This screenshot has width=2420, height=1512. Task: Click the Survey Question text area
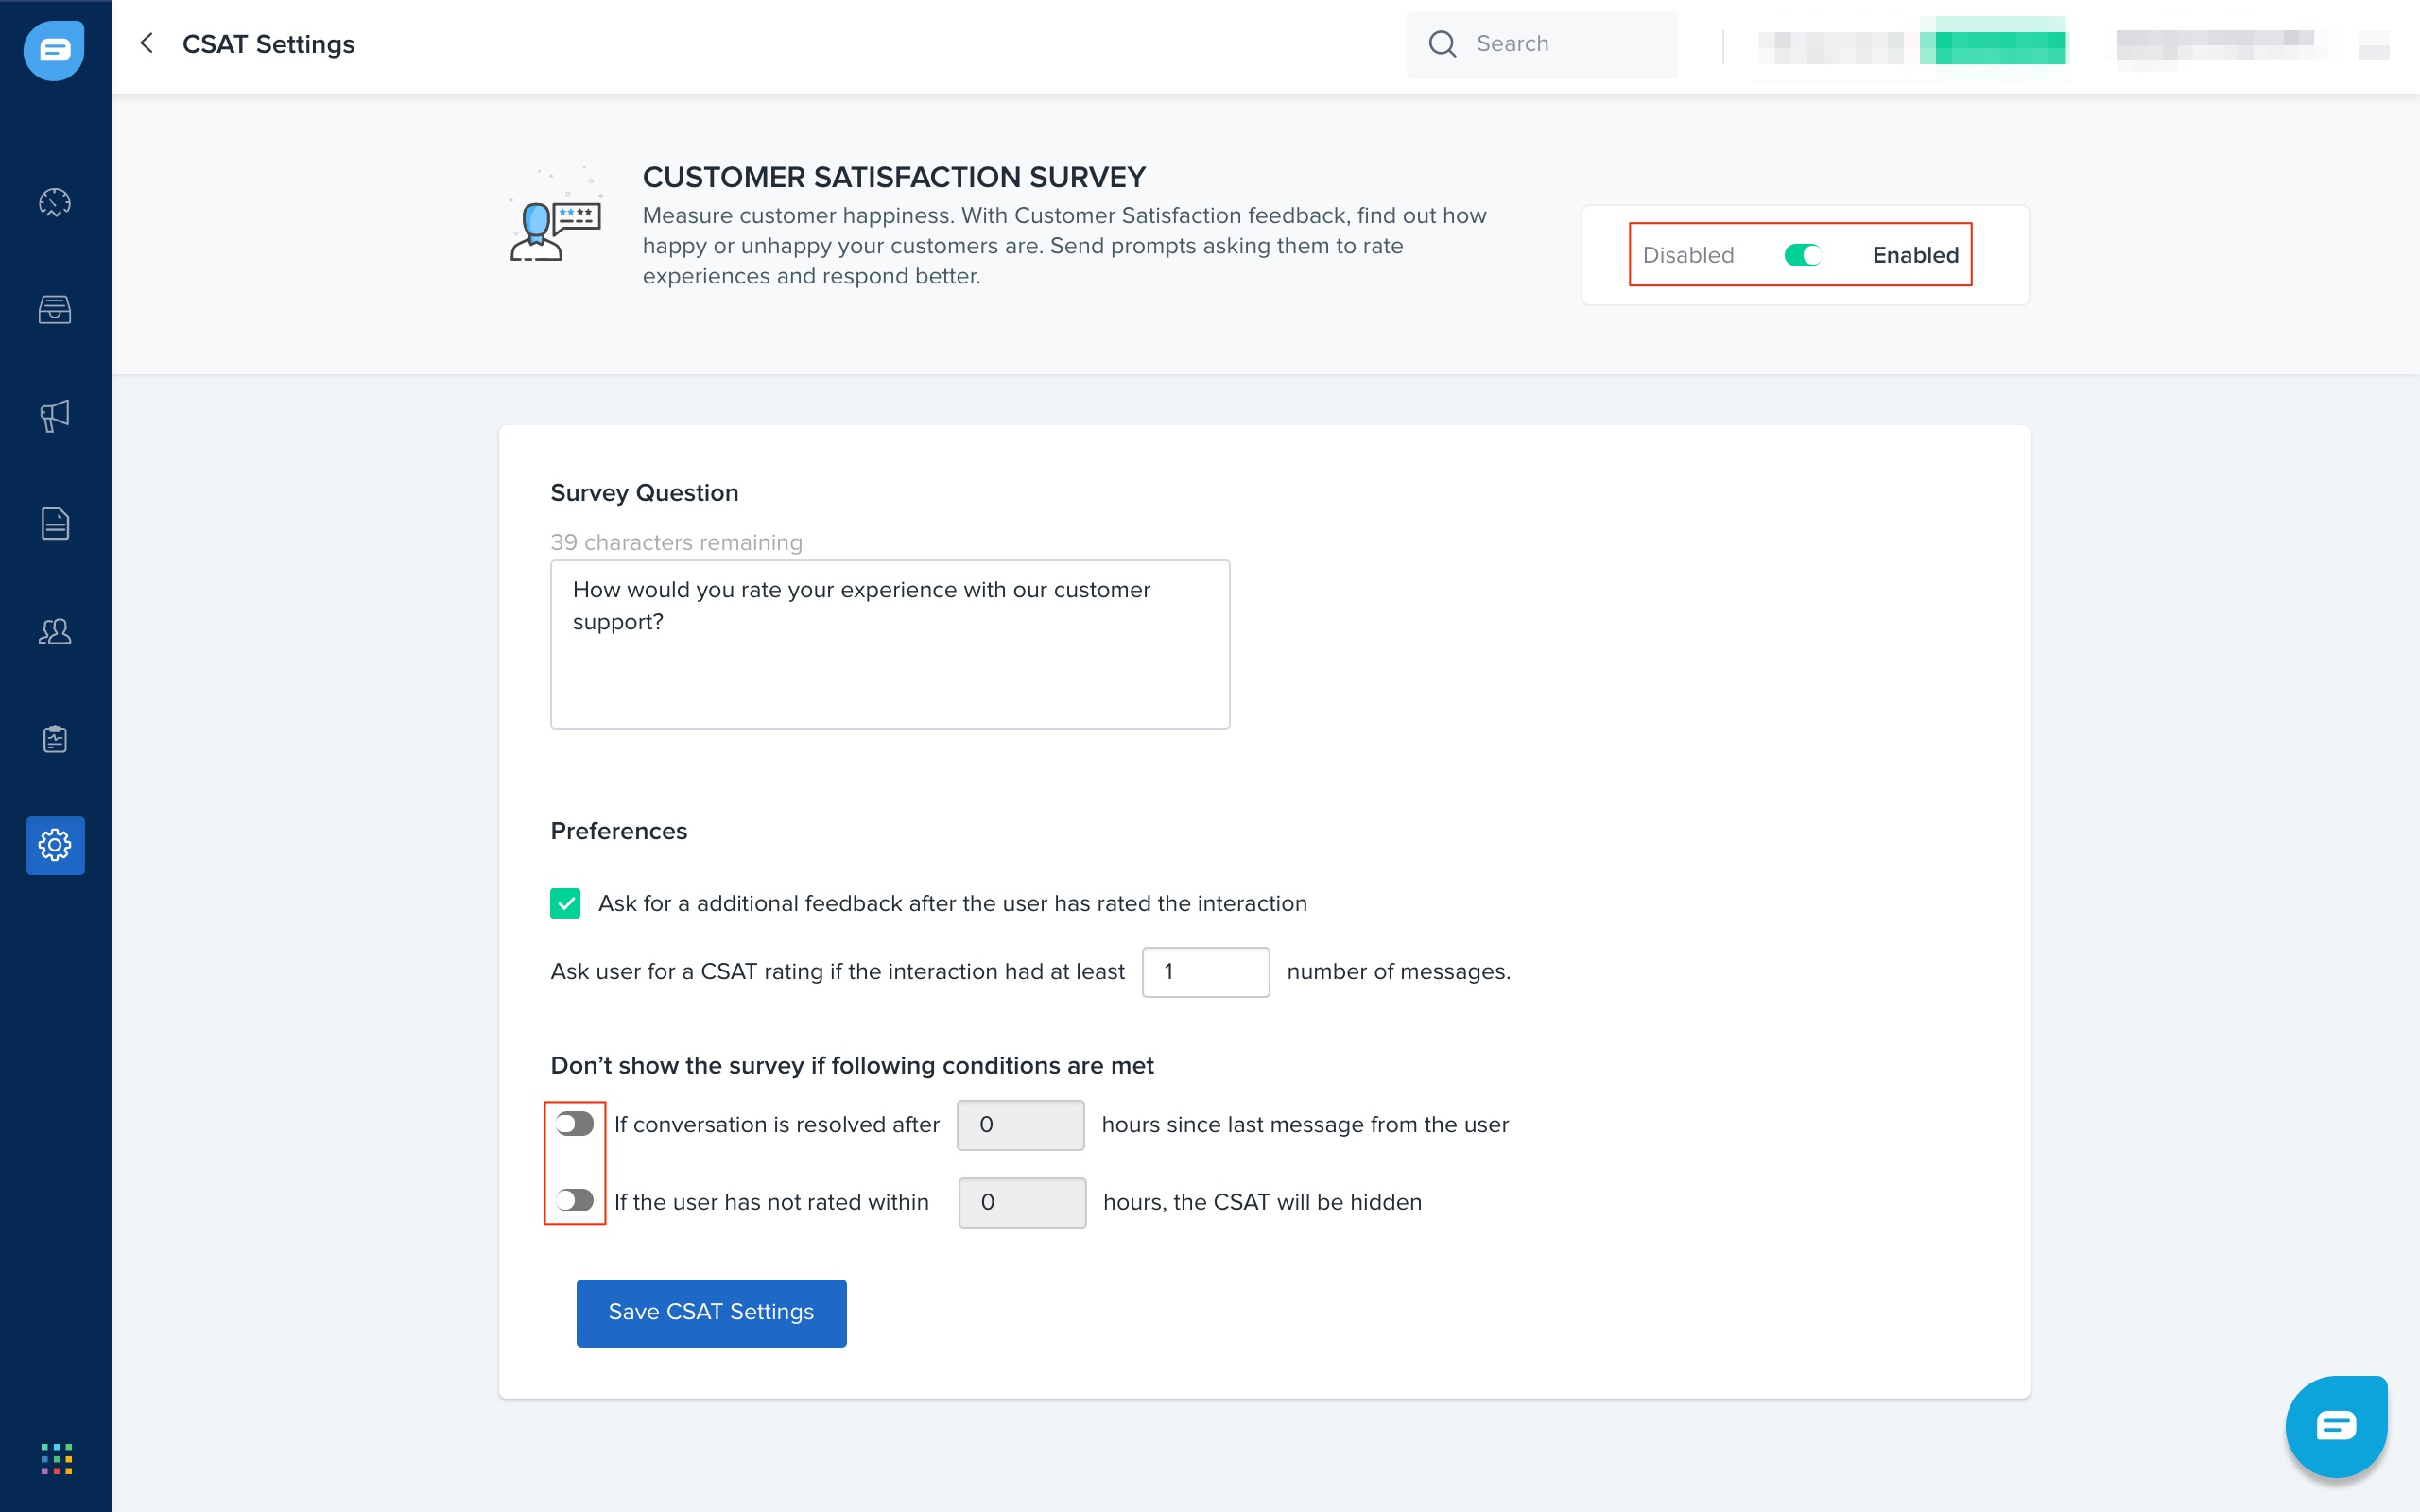(x=889, y=644)
